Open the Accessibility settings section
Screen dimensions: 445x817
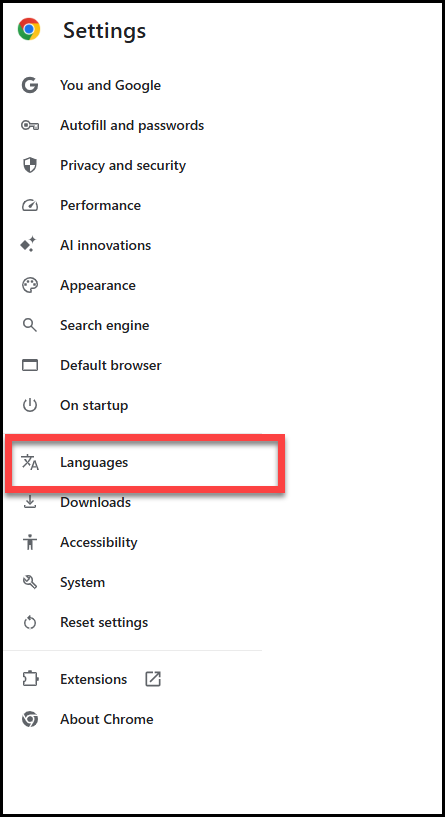pyautogui.click(x=98, y=542)
